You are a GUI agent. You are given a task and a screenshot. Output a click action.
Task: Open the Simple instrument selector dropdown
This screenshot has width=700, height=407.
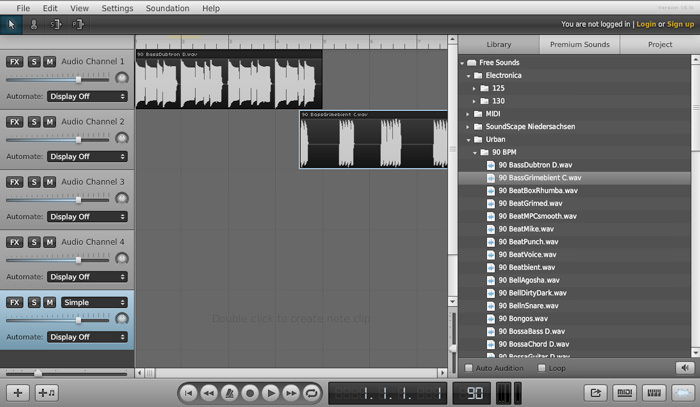click(x=94, y=303)
